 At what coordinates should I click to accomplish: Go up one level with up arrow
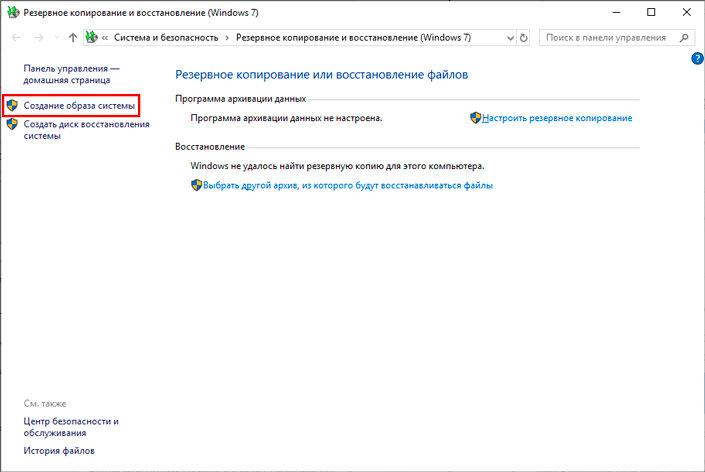73,38
